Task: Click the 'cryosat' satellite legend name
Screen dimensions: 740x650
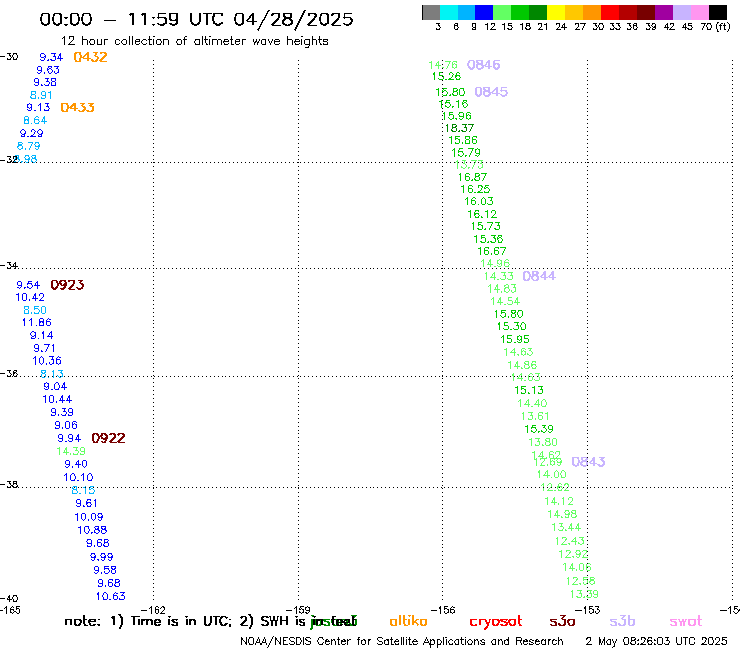Action: tap(496, 622)
